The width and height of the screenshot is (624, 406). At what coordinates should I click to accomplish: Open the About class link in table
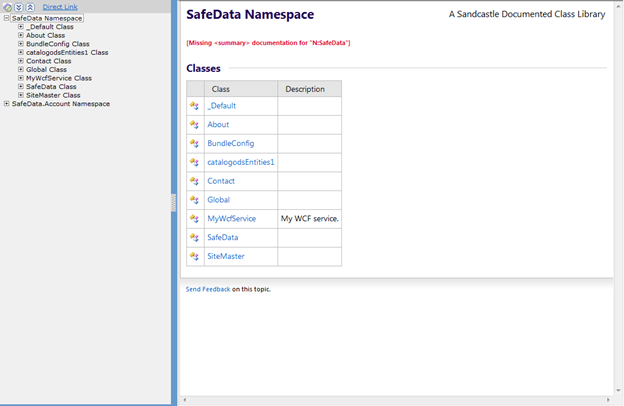click(218, 125)
